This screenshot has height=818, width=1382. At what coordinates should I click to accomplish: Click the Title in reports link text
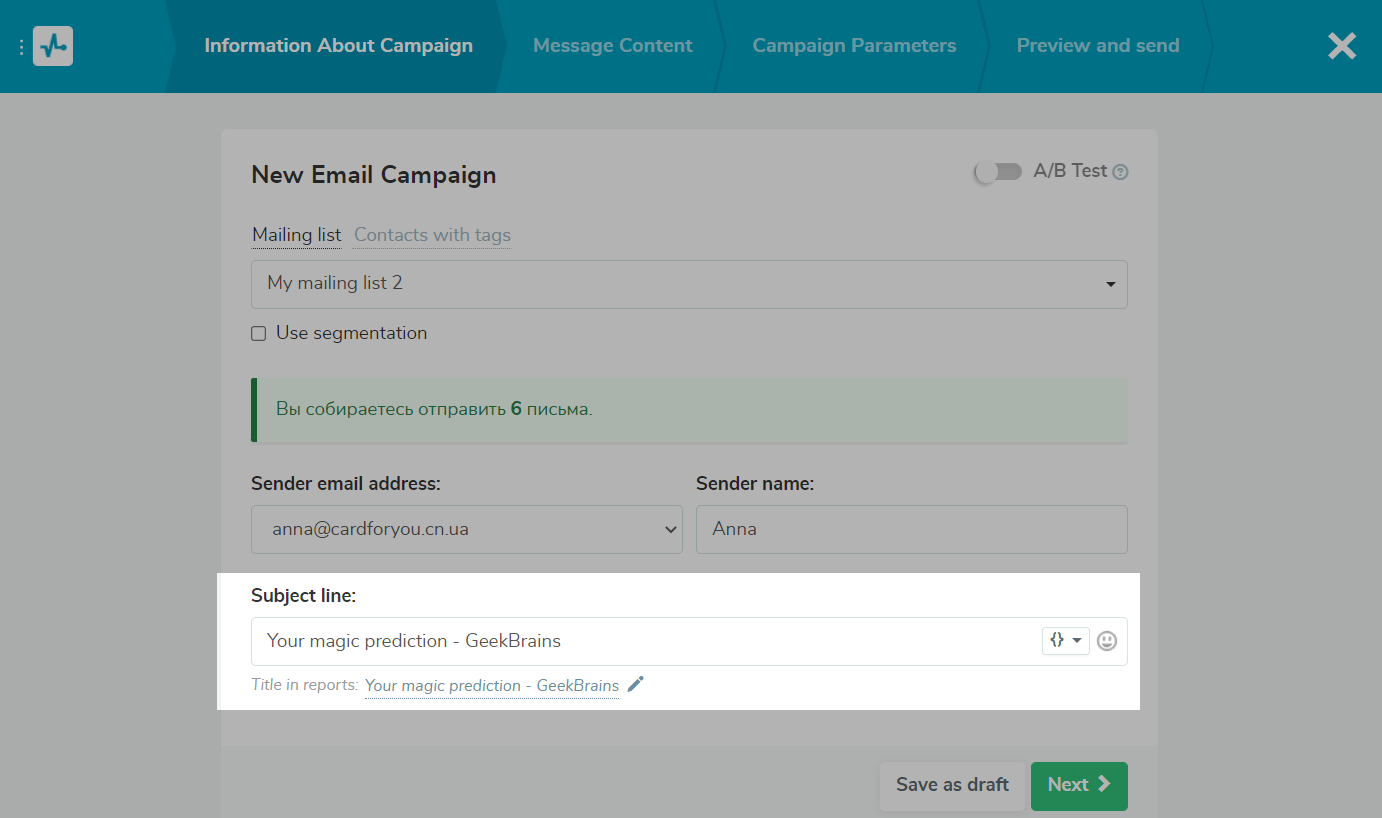pyautogui.click(x=492, y=686)
